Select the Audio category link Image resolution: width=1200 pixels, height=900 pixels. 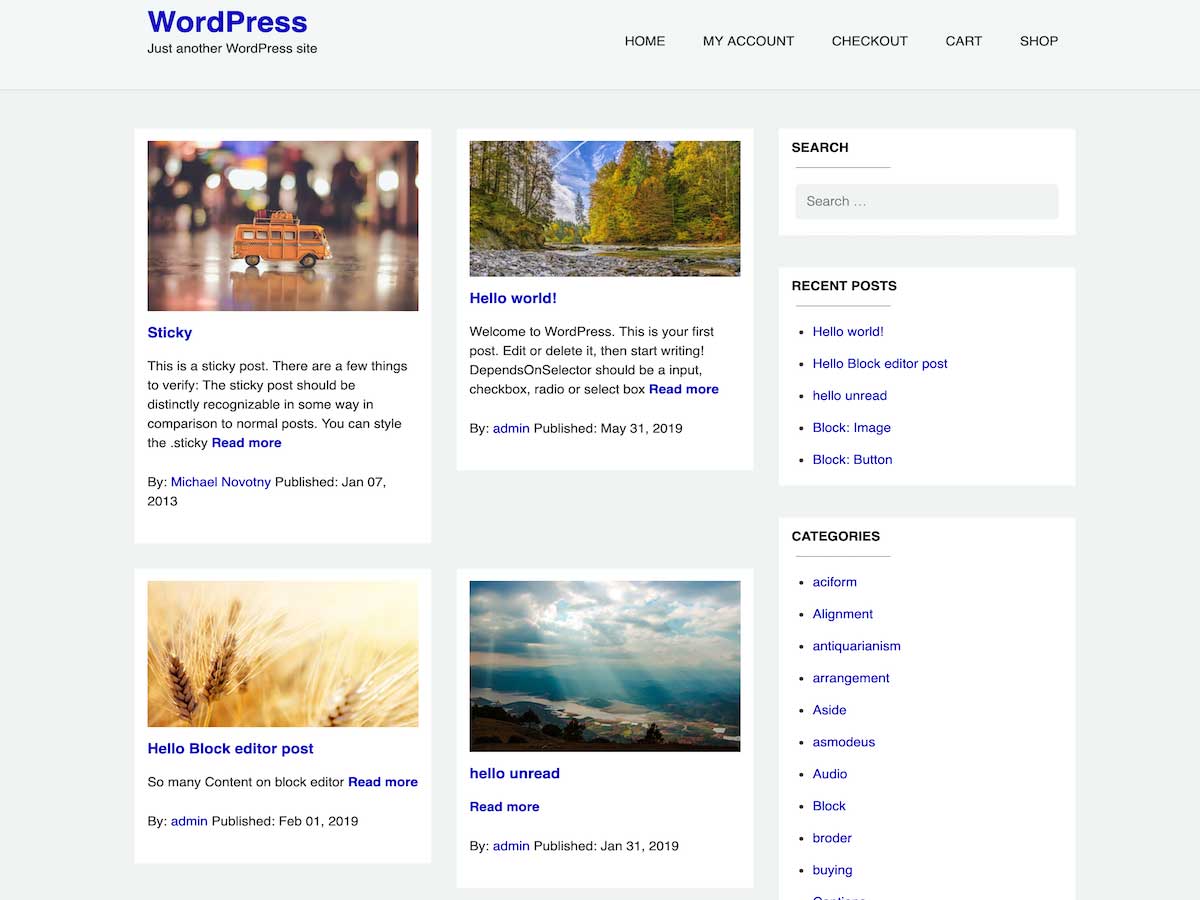[829, 774]
